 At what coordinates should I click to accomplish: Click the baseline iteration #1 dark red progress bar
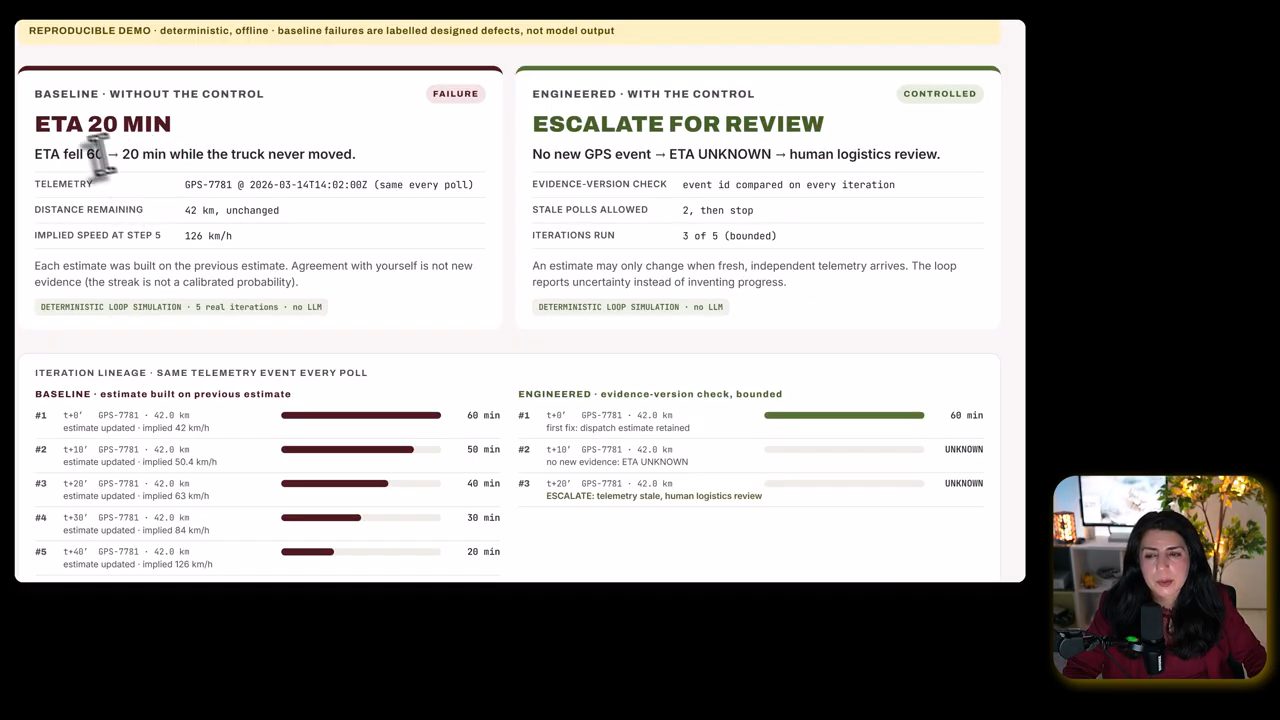(x=361, y=415)
